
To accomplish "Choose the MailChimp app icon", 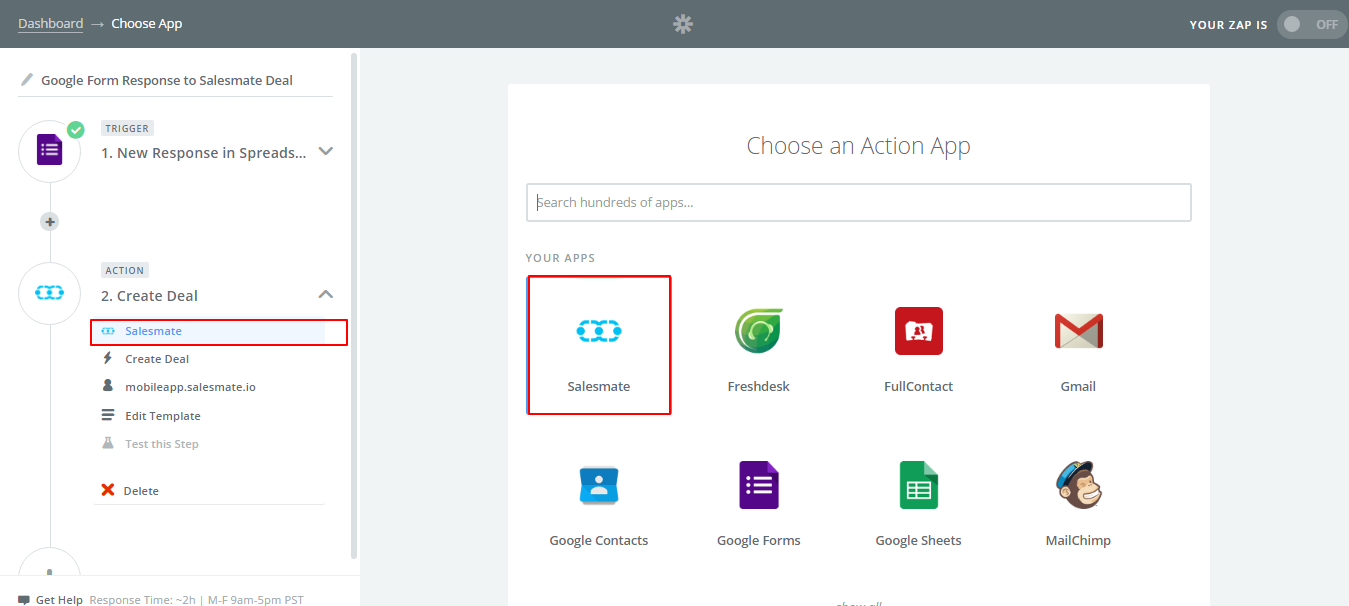I will coord(1078,485).
